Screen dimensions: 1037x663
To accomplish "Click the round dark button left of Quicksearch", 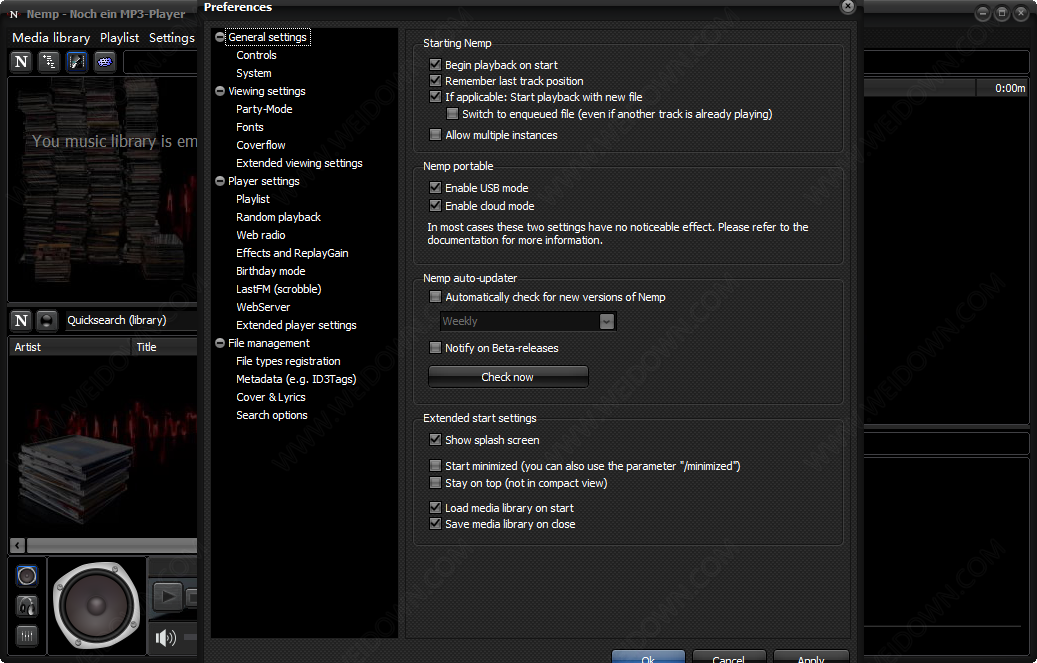I will 46,320.
